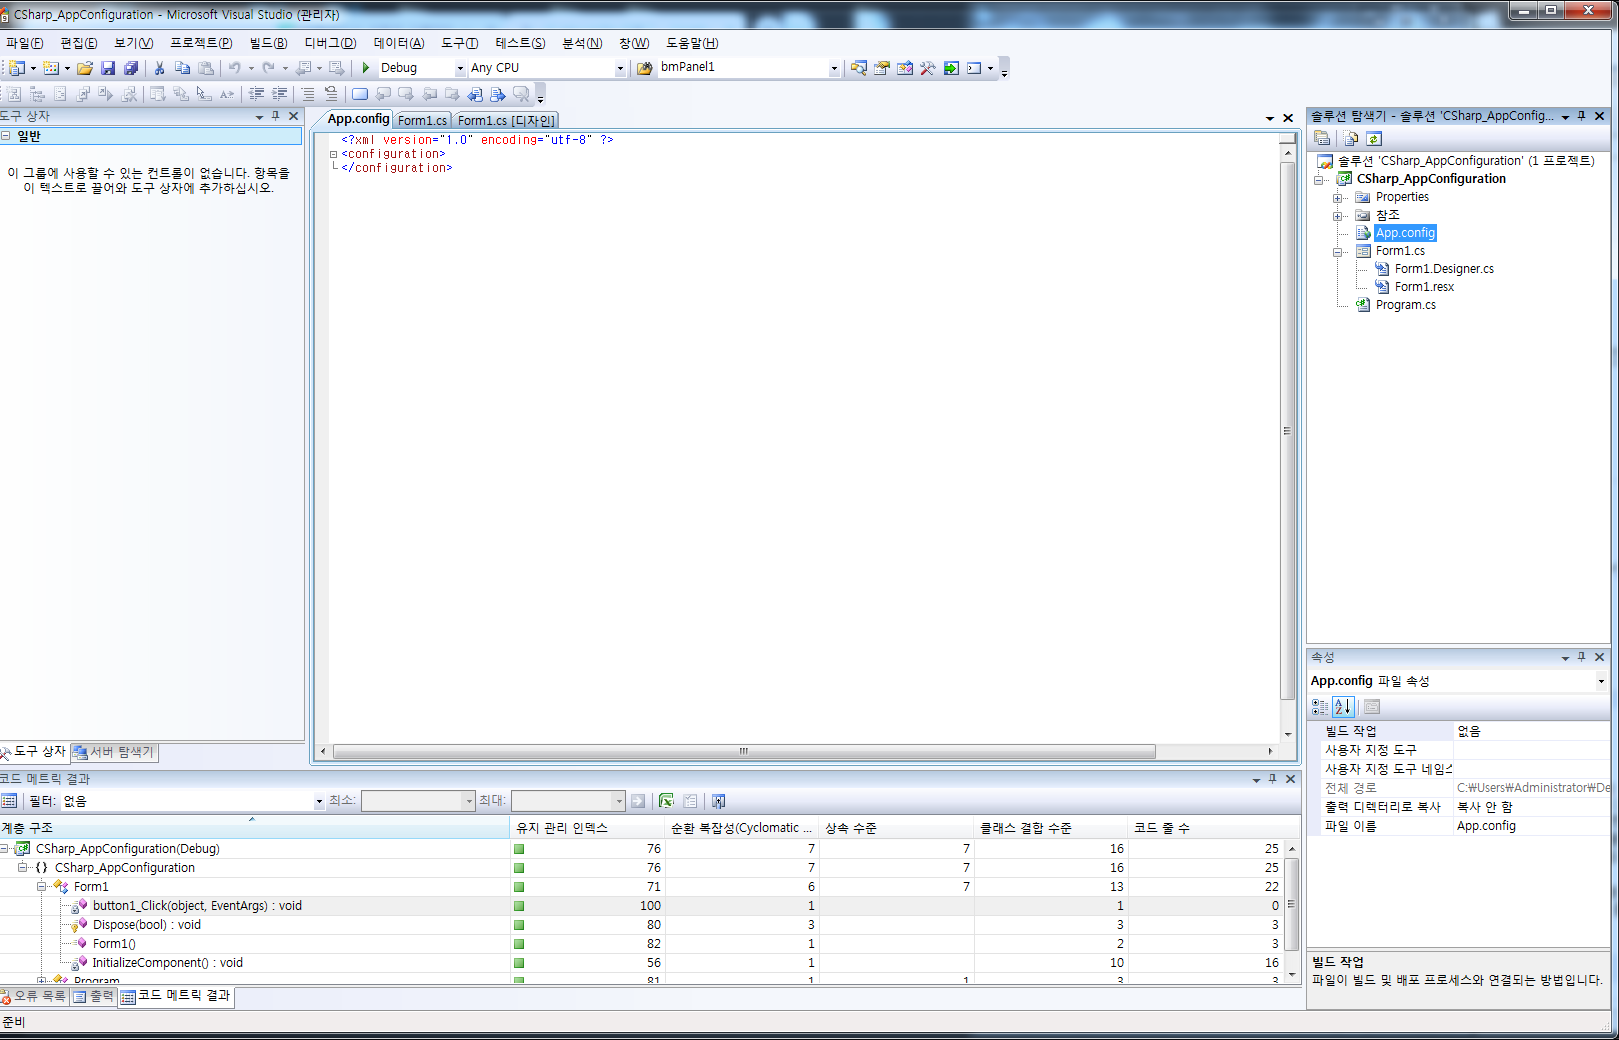Click the Redo arrow icon
The width and height of the screenshot is (1619, 1040).
click(x=268, y=68)
